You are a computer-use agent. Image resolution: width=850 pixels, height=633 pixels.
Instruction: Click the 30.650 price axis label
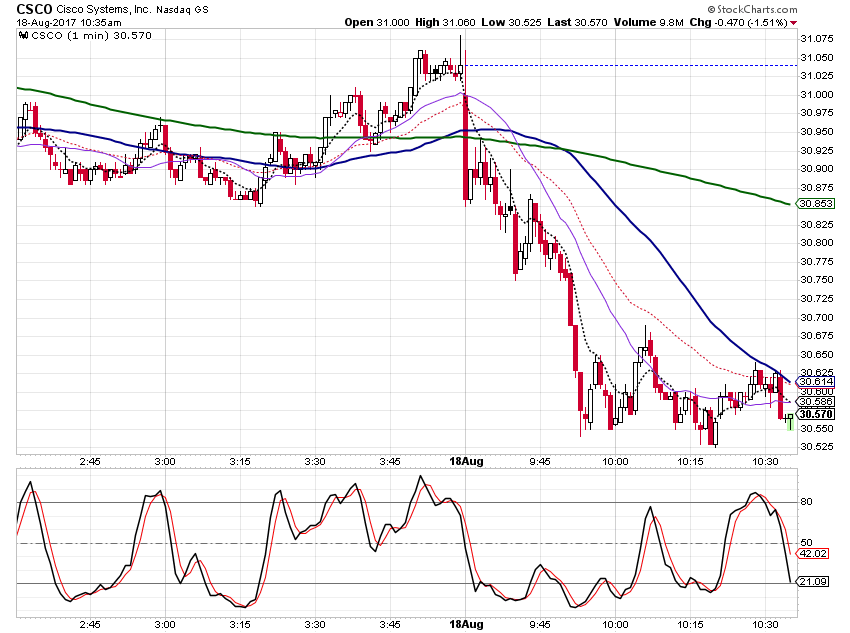point(817,354)
